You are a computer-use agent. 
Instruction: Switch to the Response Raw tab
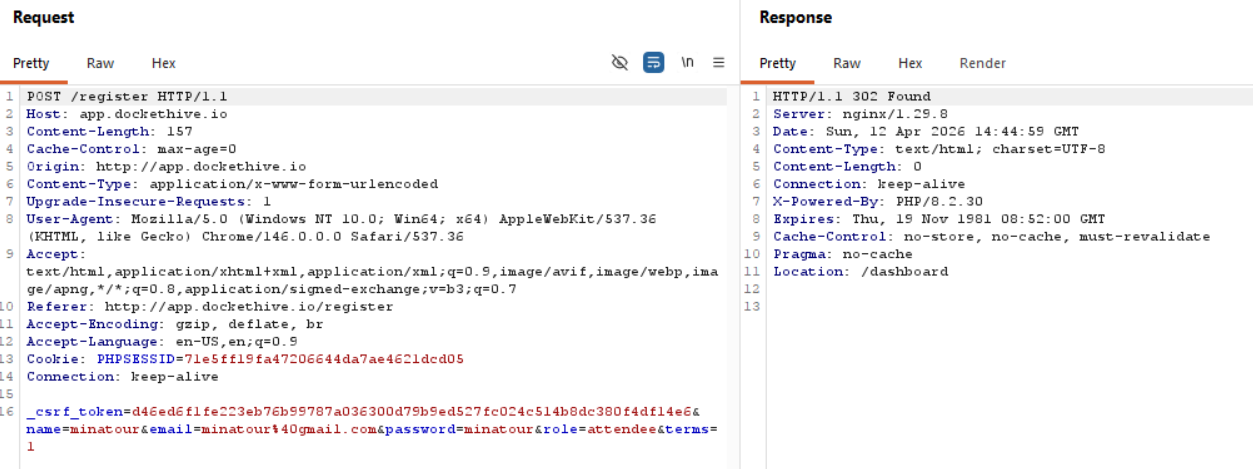coord(846,63)
